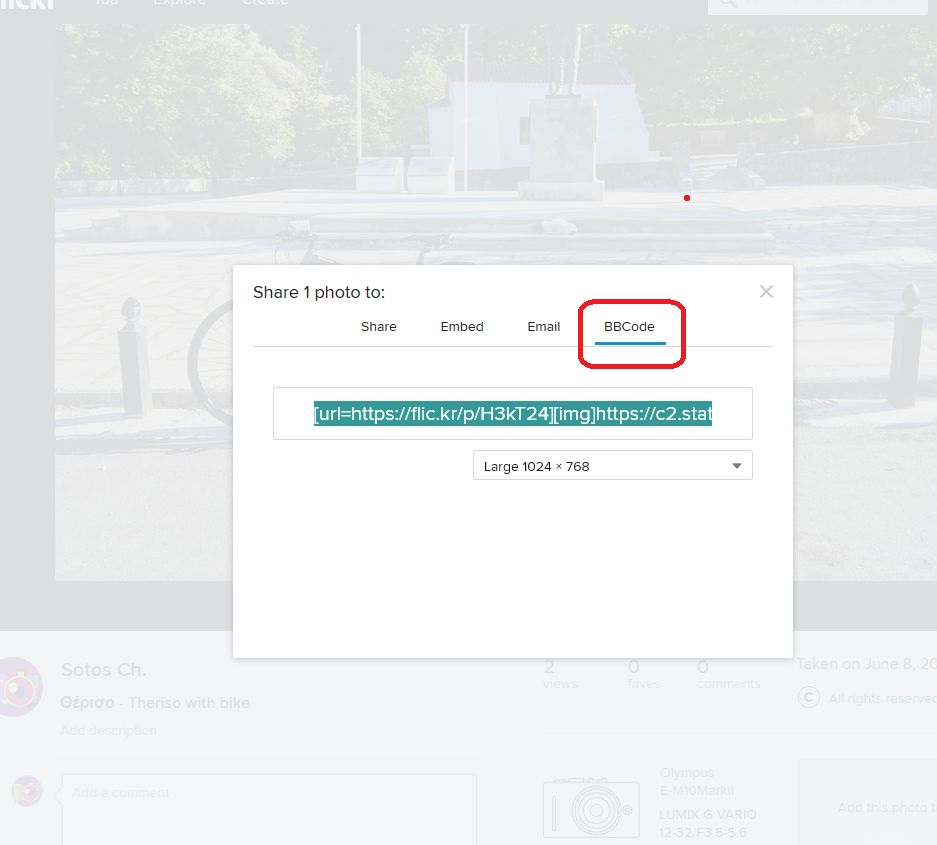Click the BBCode url text field

513,414
